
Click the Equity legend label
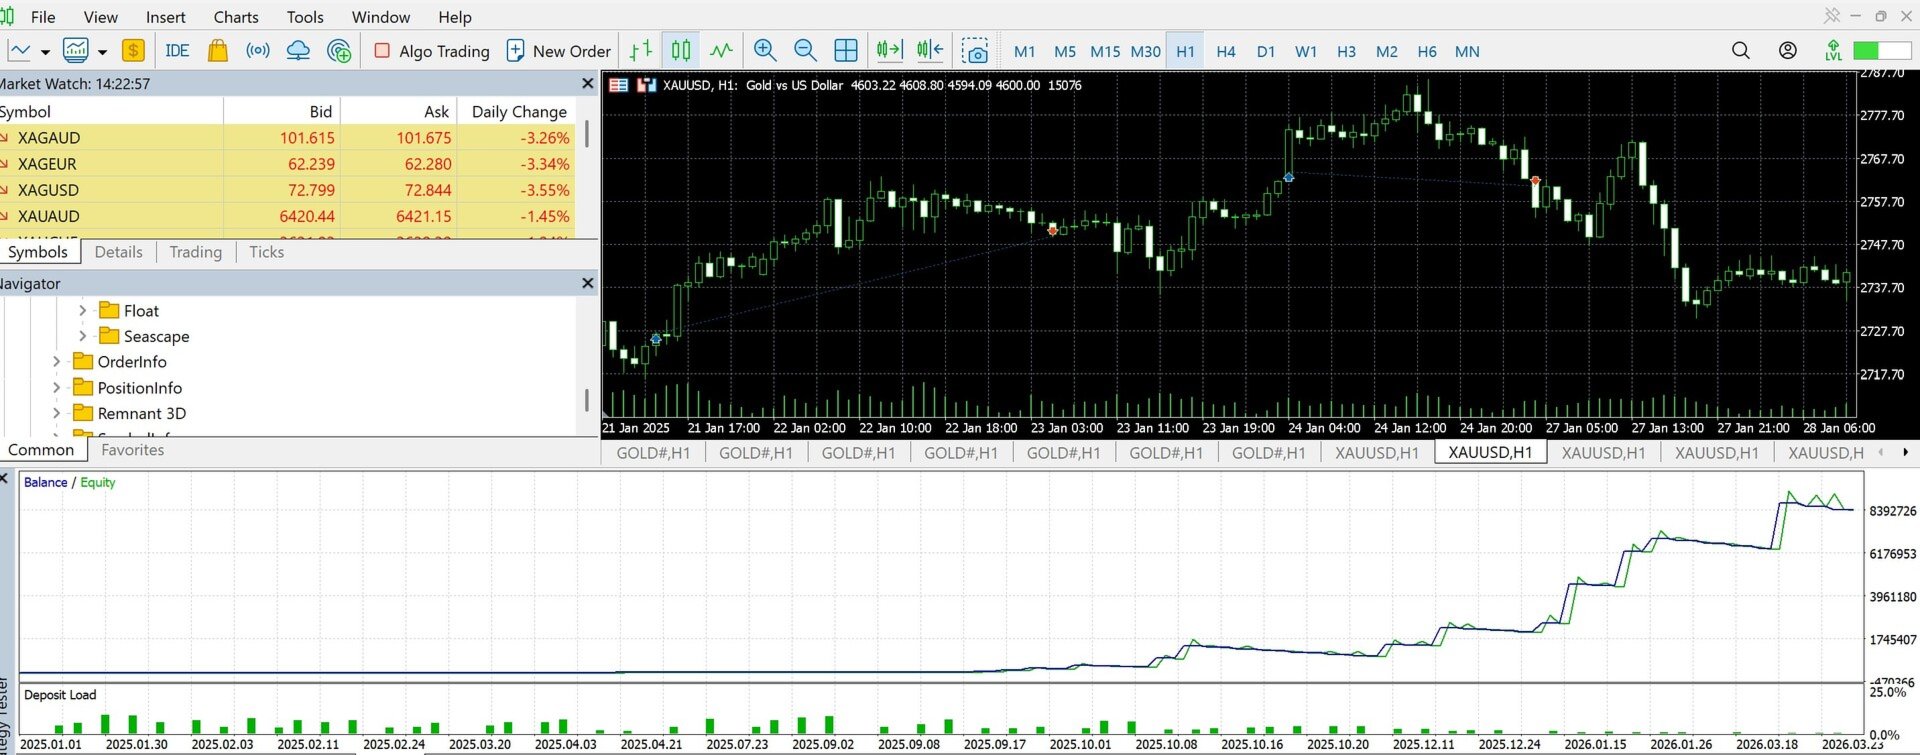click(x=98, y=482)
